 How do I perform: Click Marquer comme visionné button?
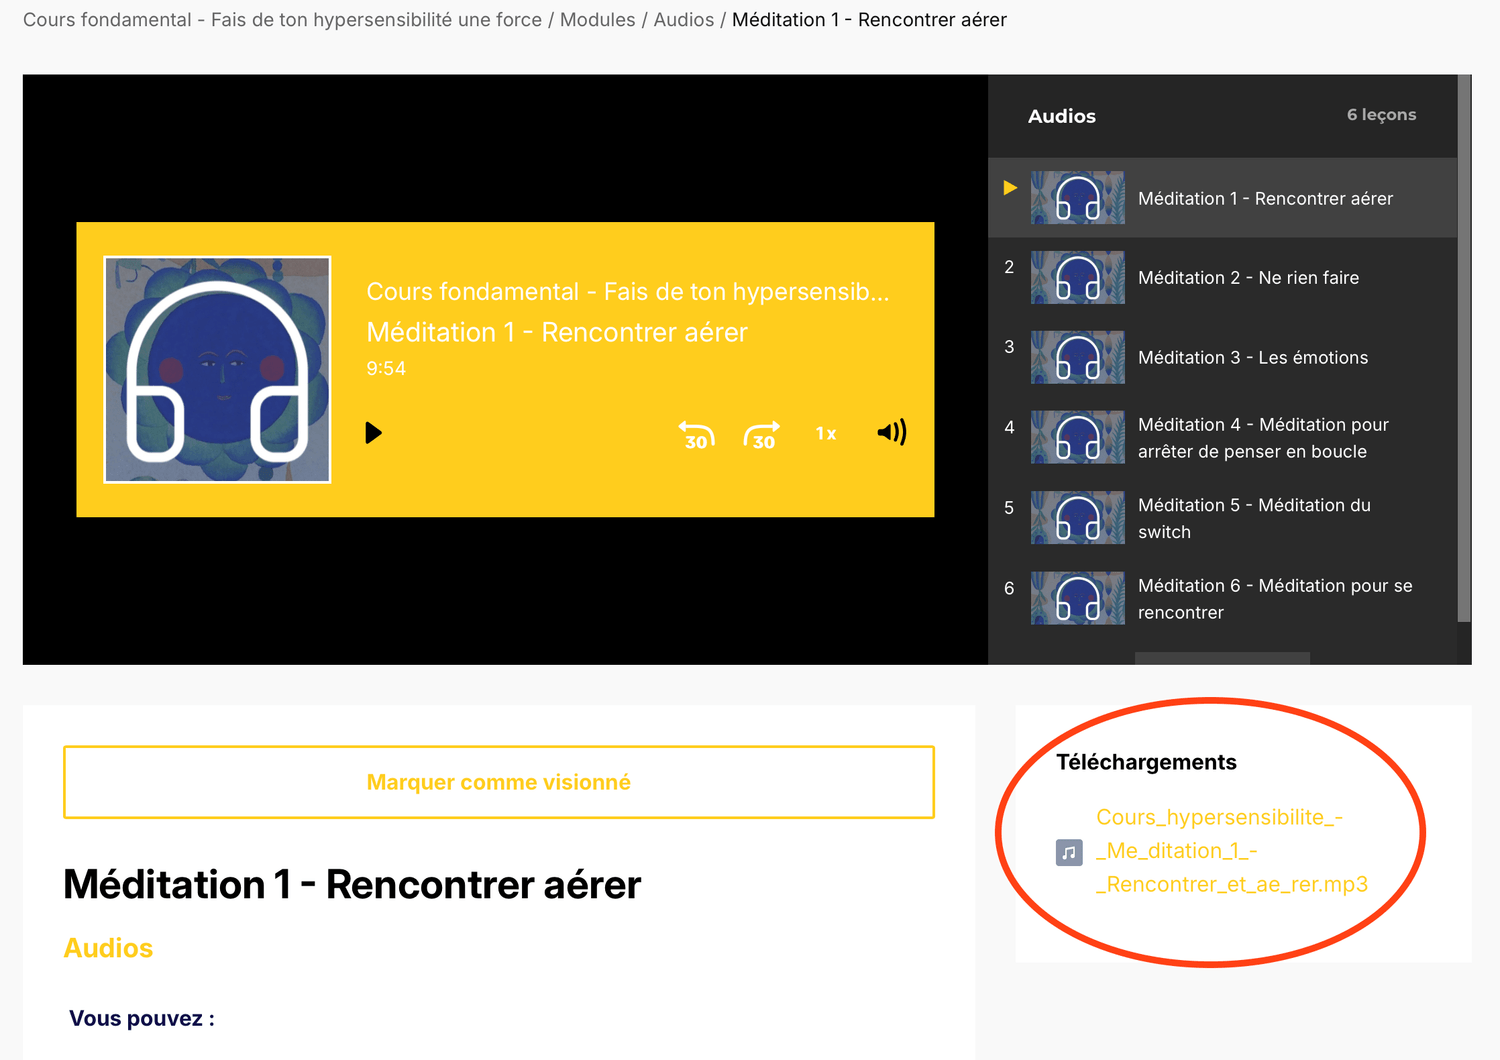coord(498,782)
